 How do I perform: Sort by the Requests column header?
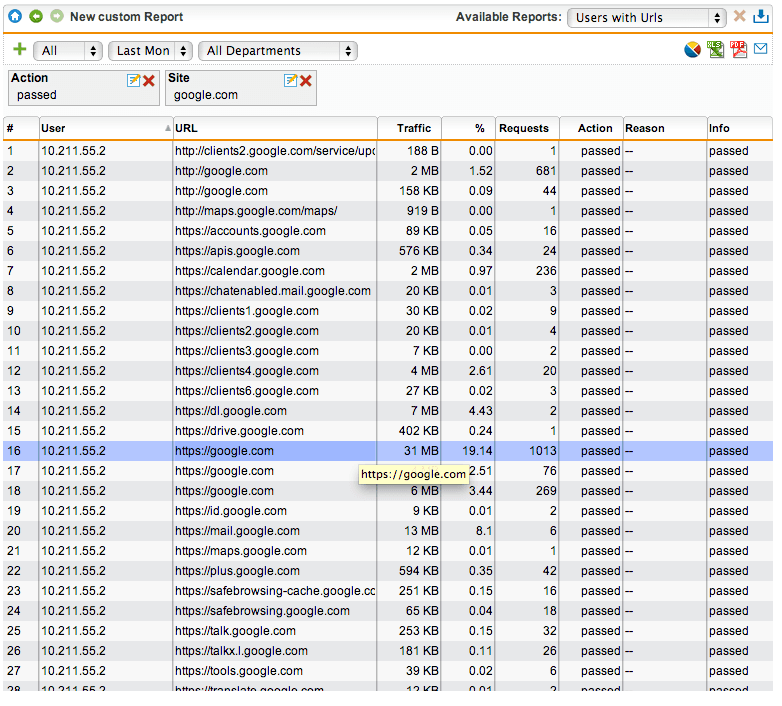tap(527, 128)
